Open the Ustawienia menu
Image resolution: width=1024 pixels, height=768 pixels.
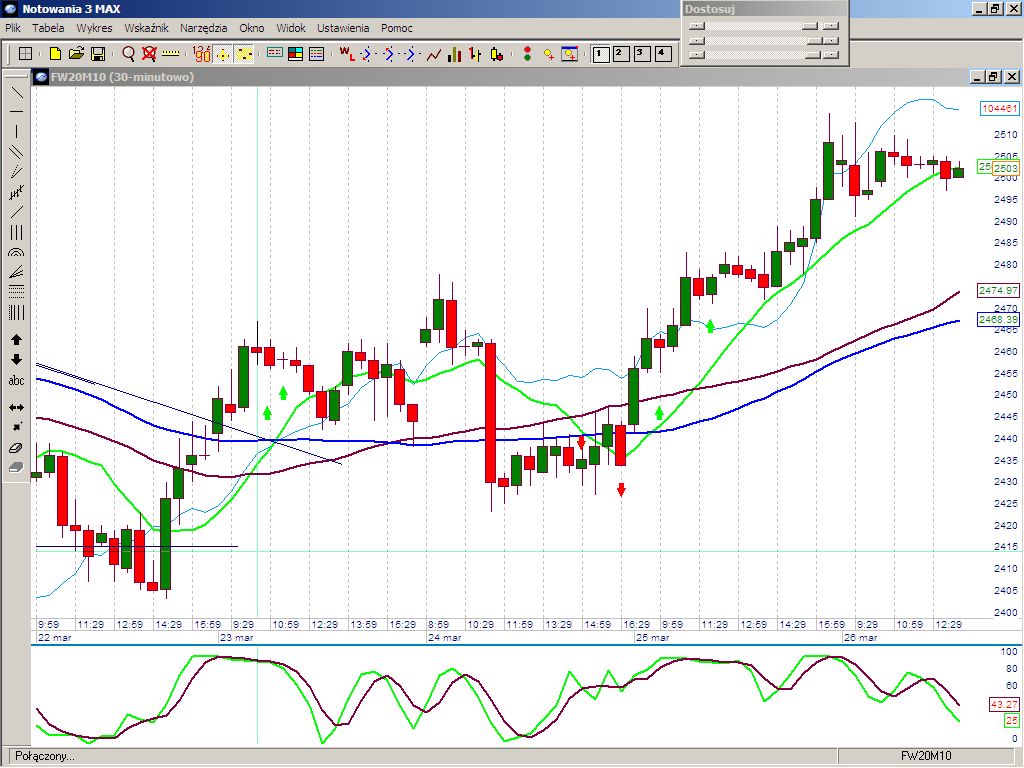coord(343,28)
